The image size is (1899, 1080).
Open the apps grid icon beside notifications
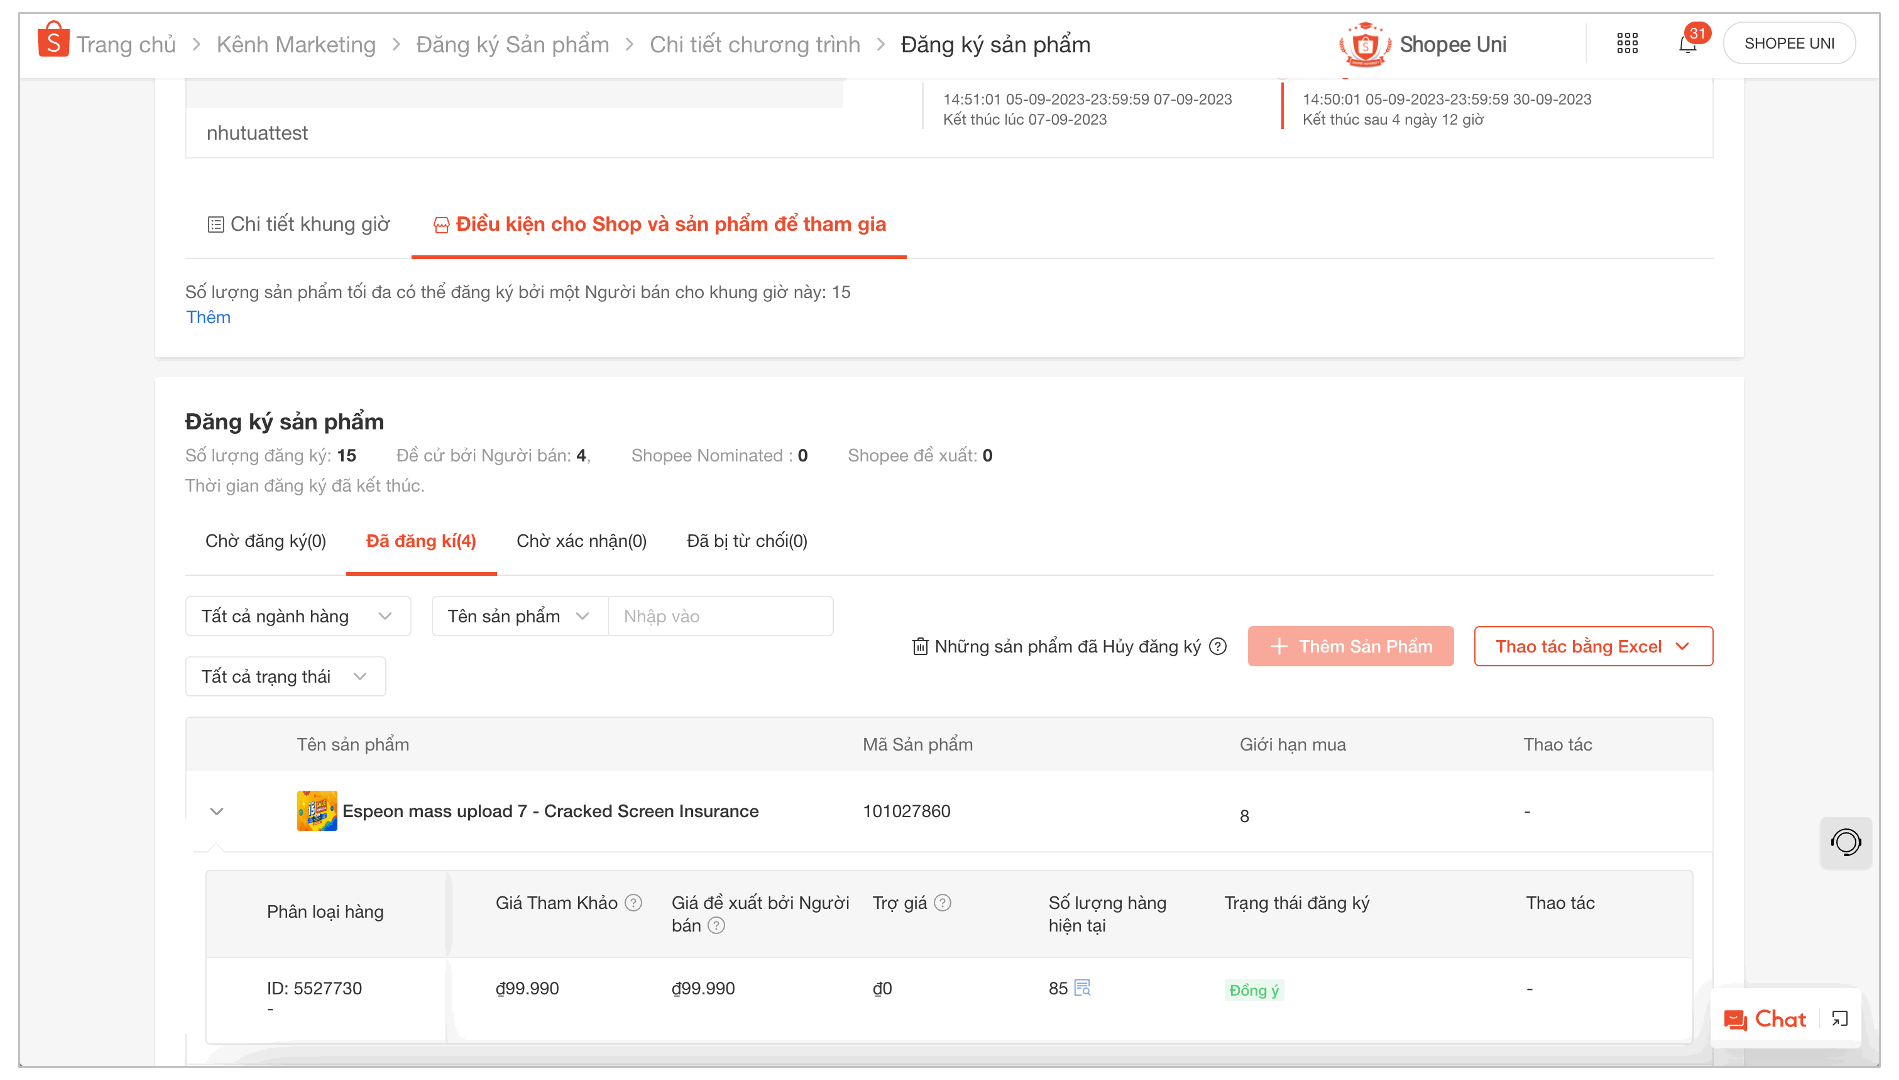[x=1627, y=43]
